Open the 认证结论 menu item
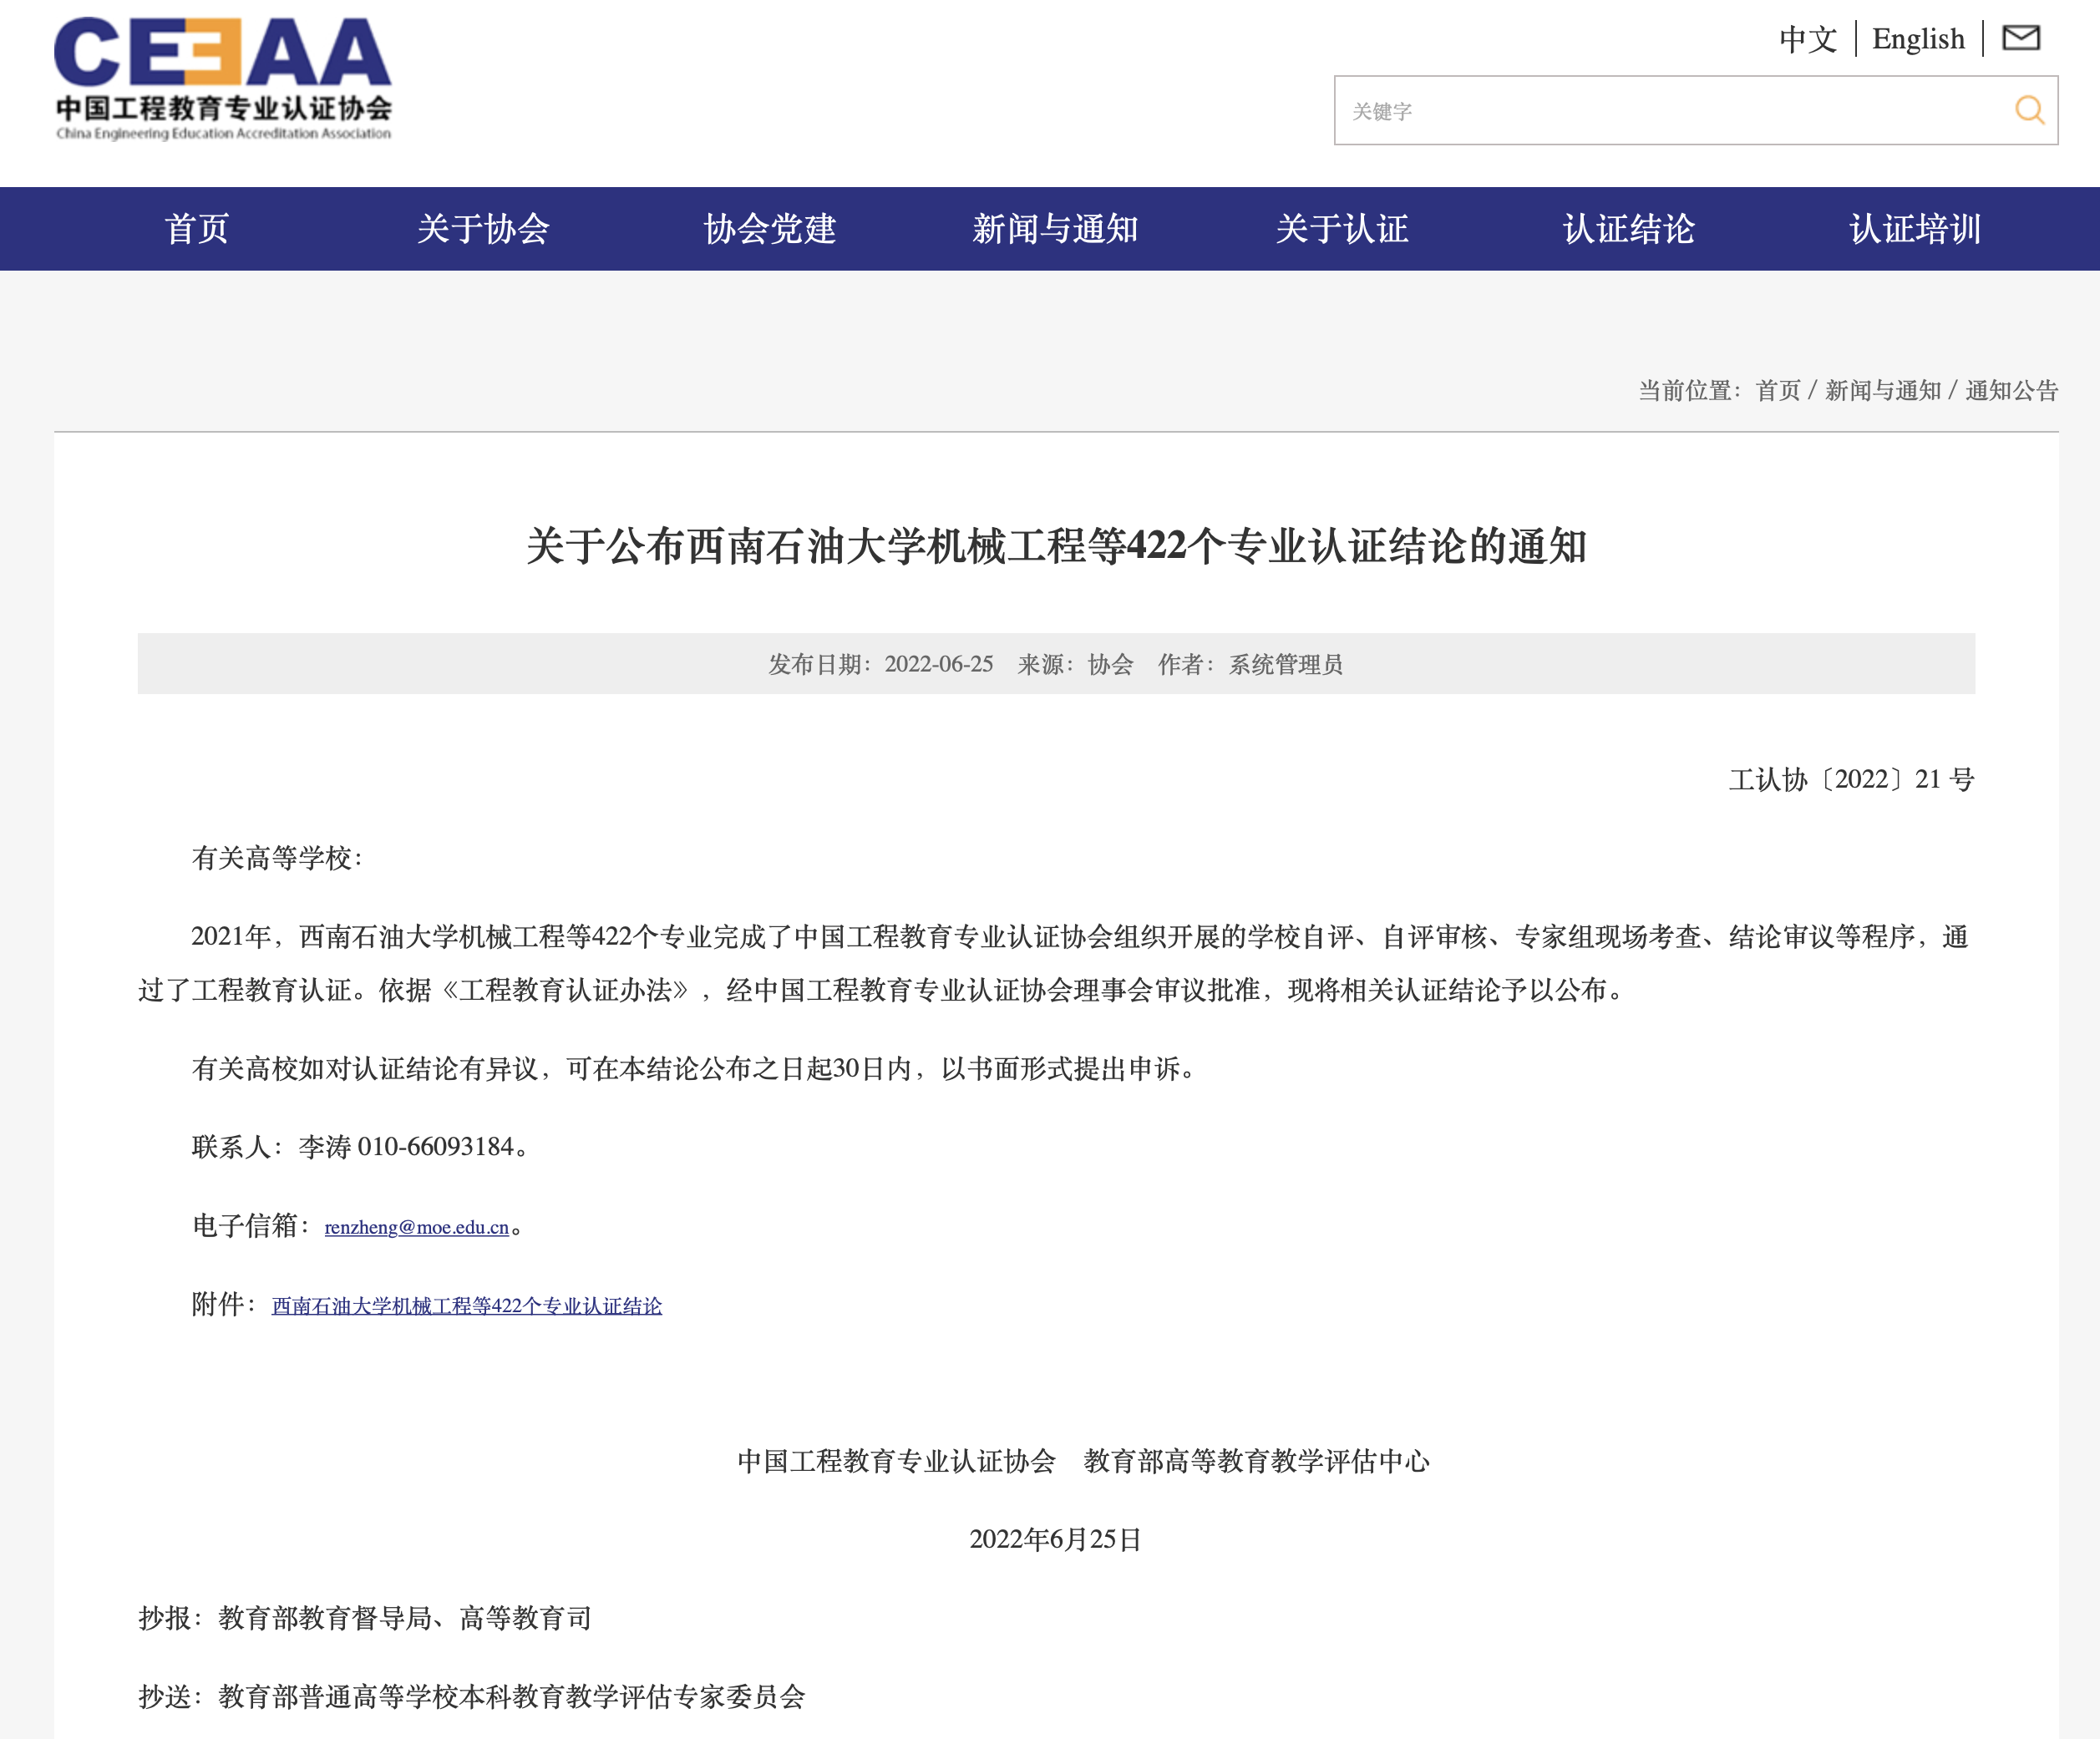This screenshot has width=2100, height=1739. (x=1629, y=229)
